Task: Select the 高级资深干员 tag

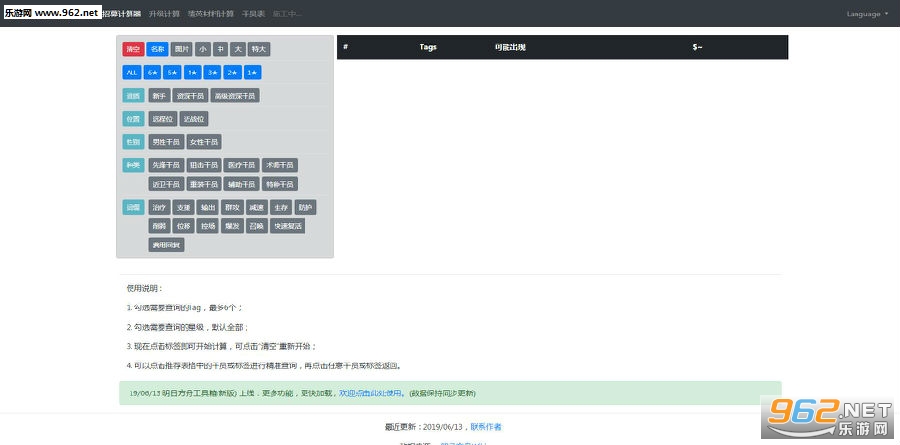Action: coord(235,95)
